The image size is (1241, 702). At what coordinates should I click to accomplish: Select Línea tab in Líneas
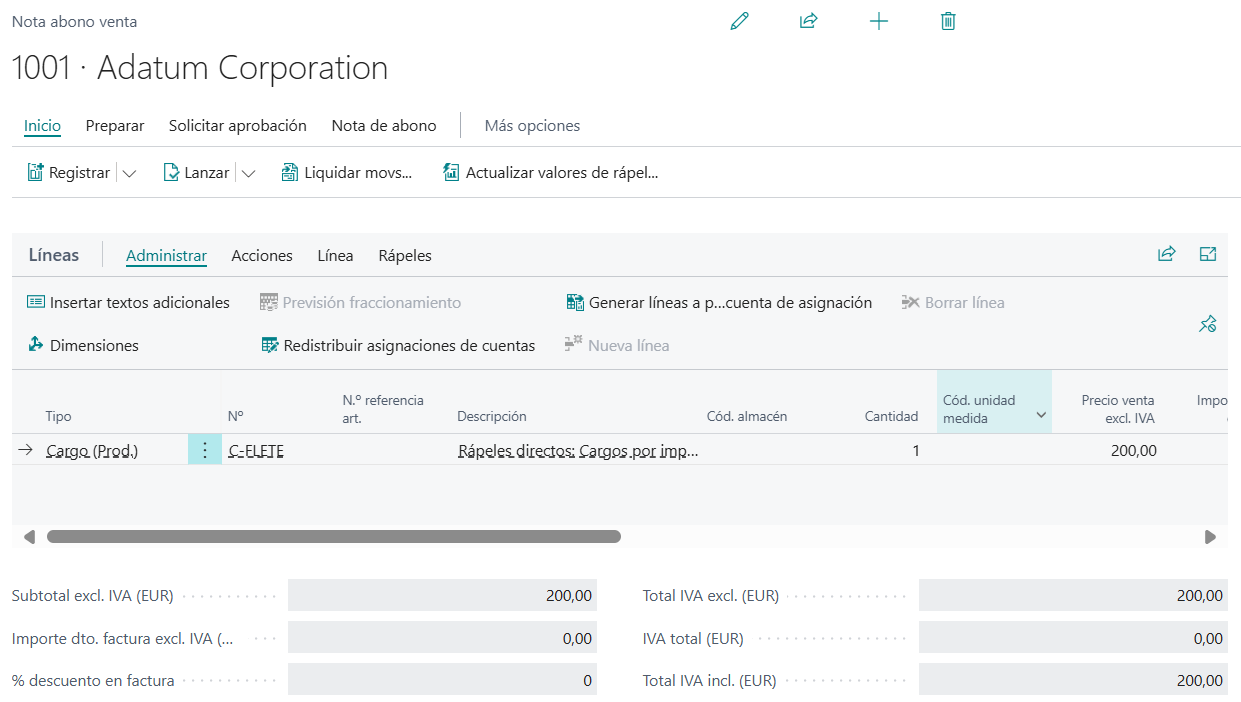(335, 255)
